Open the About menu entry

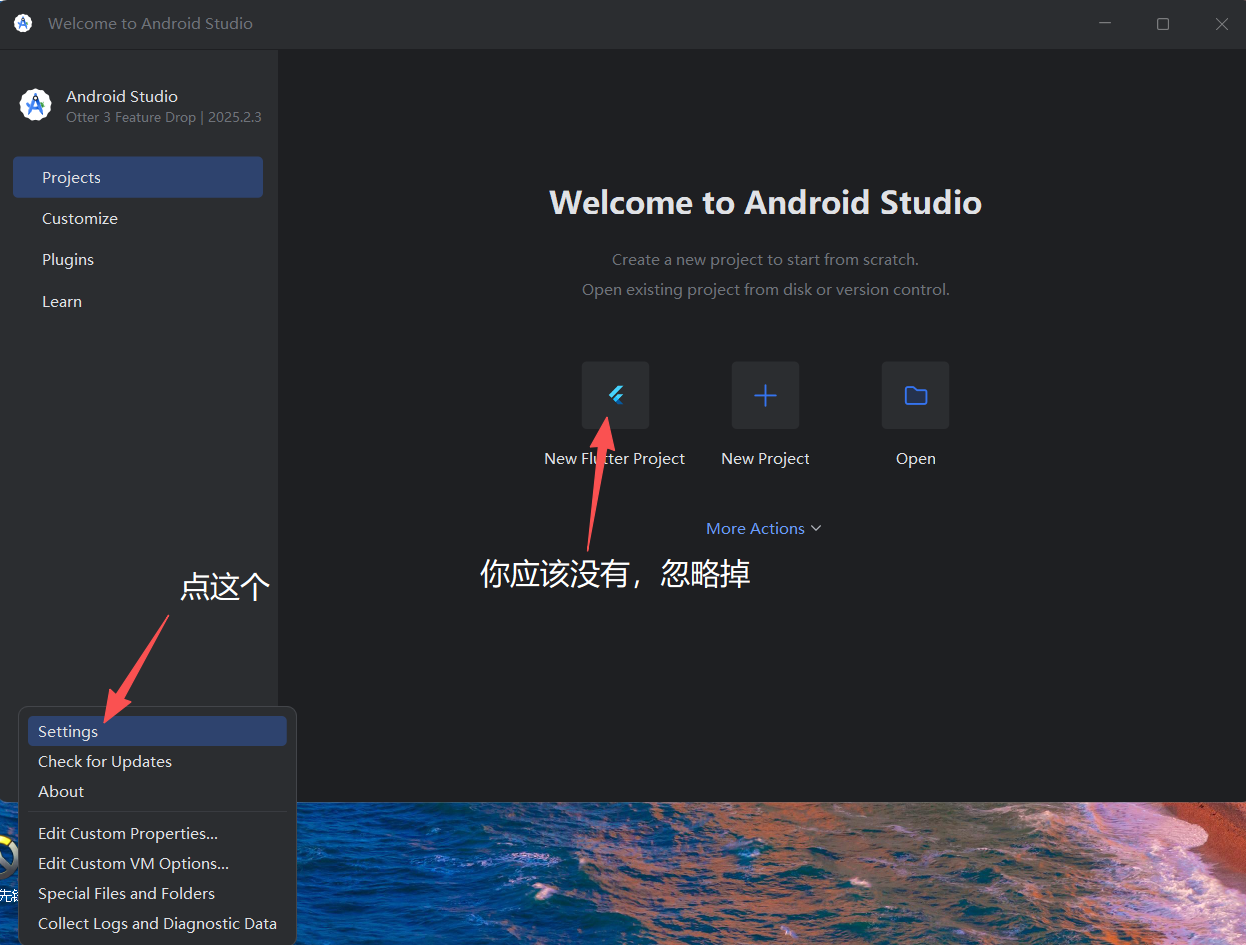[x=157, y=791]
